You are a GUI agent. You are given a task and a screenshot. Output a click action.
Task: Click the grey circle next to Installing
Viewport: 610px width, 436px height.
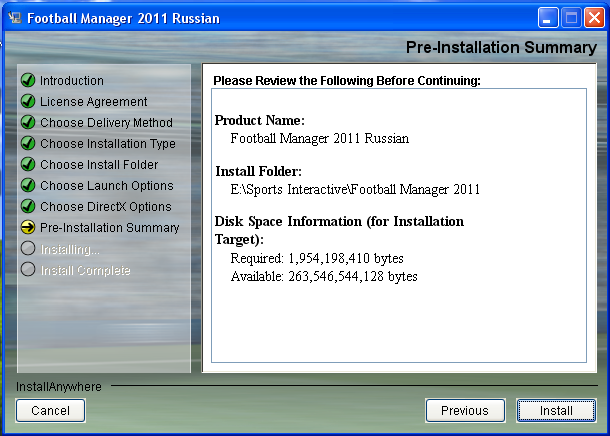(x=28, y=249)
